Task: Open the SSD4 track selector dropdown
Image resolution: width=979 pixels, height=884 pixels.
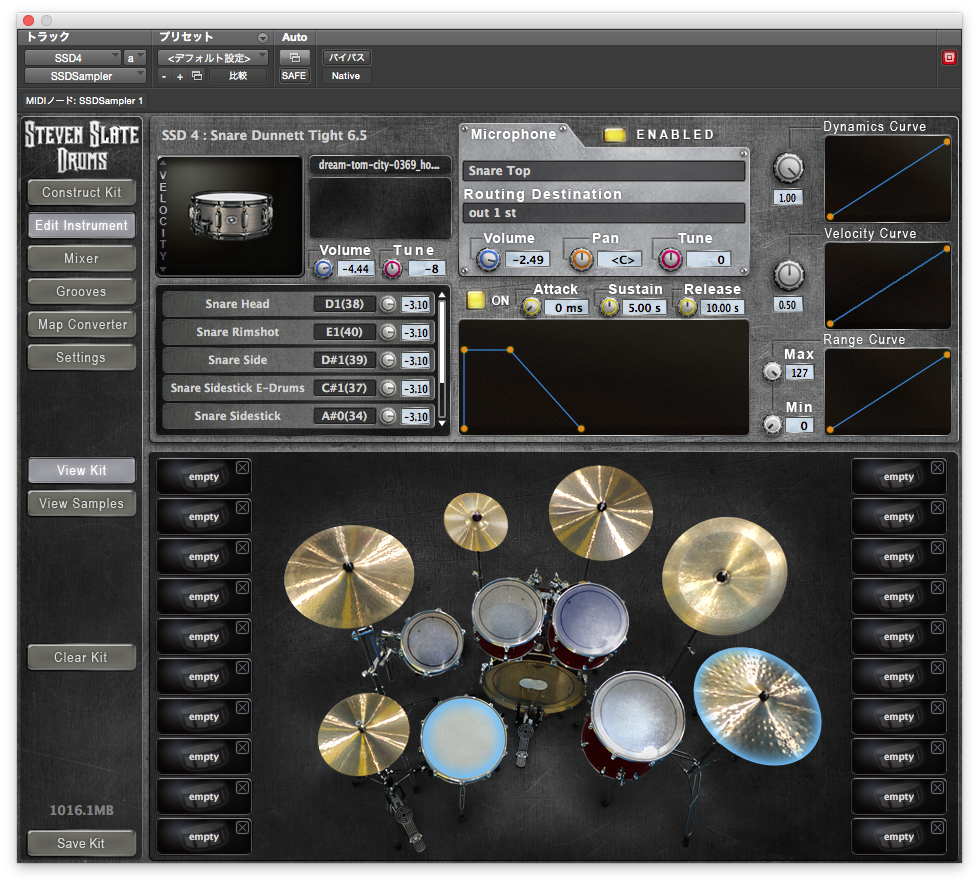Action: point(72,58)
